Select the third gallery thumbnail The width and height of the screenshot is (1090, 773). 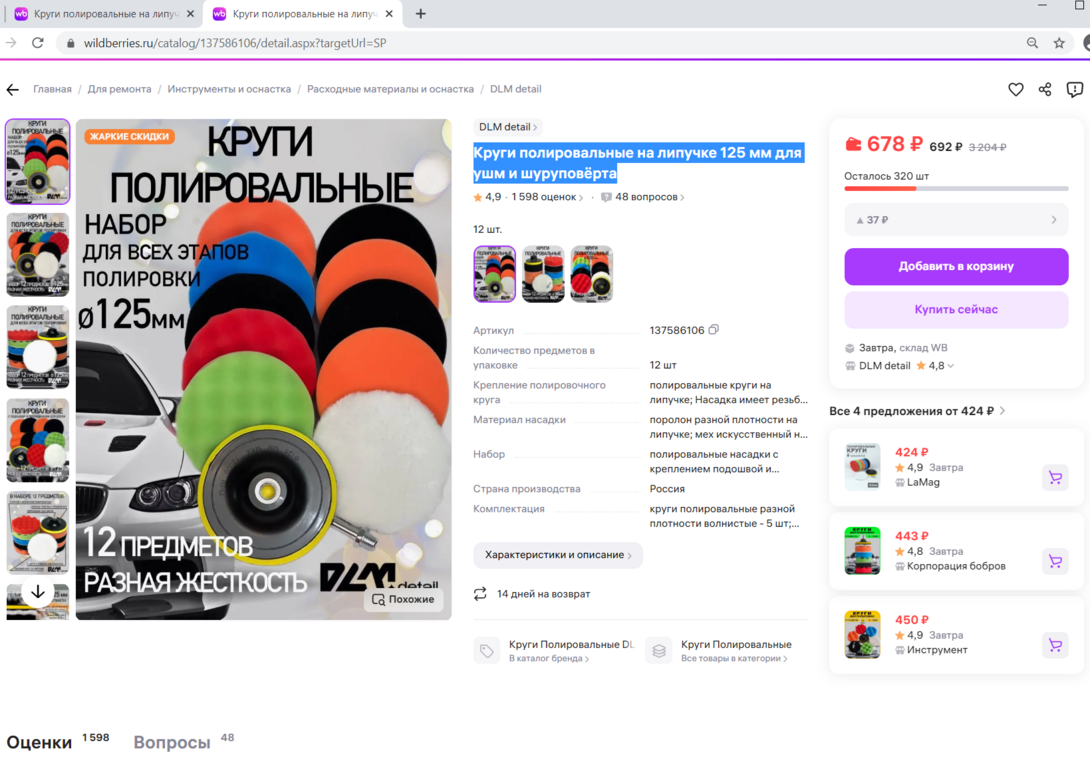pyautogui.click(x=38, y=347)
